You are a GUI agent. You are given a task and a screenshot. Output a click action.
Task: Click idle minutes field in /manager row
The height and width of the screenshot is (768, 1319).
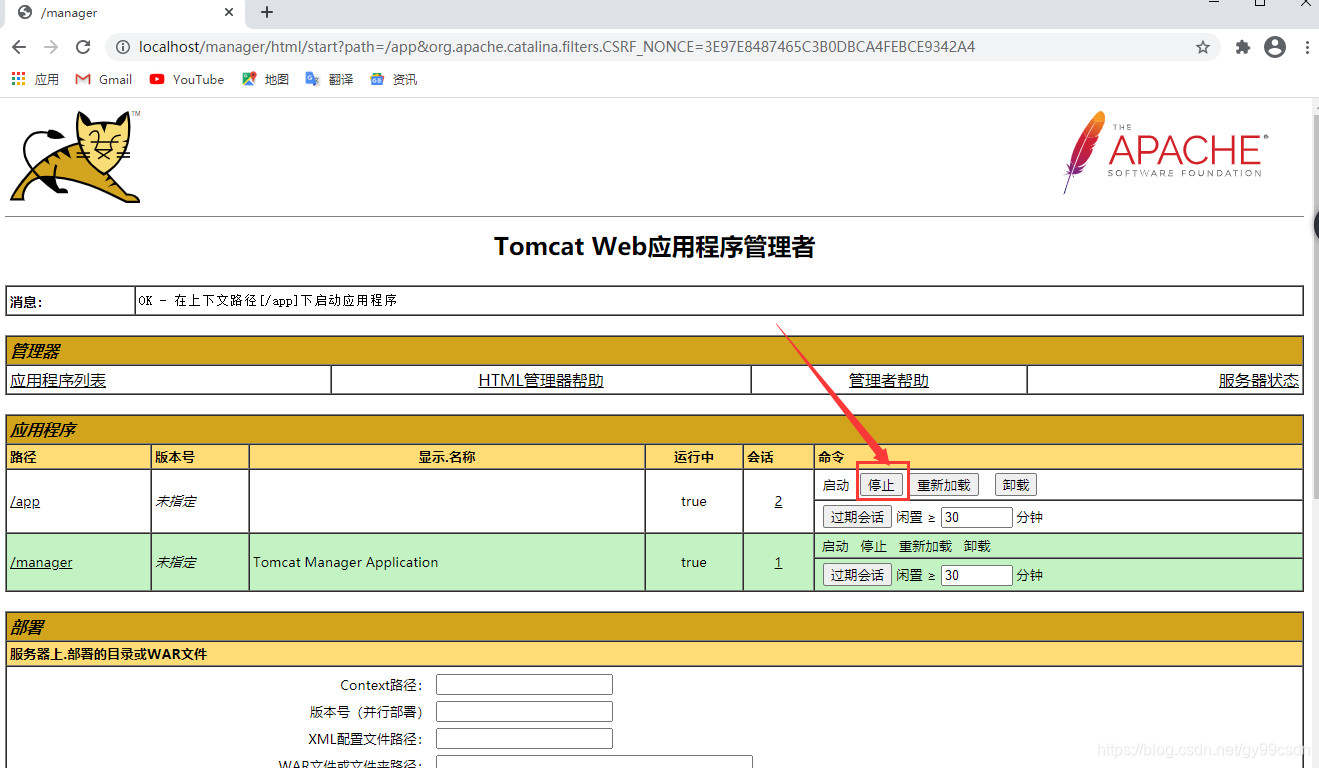point(977,575)
